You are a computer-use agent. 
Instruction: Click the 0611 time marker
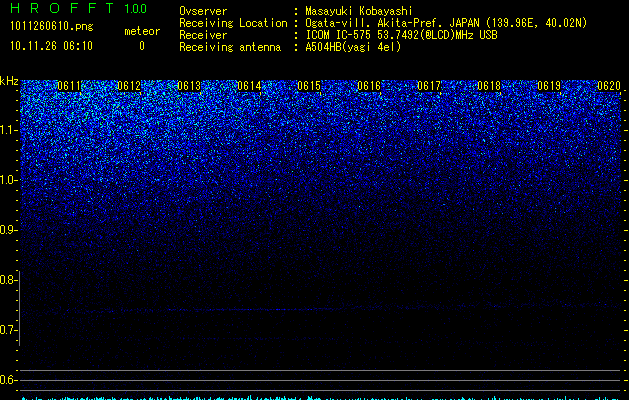point(69,86)
